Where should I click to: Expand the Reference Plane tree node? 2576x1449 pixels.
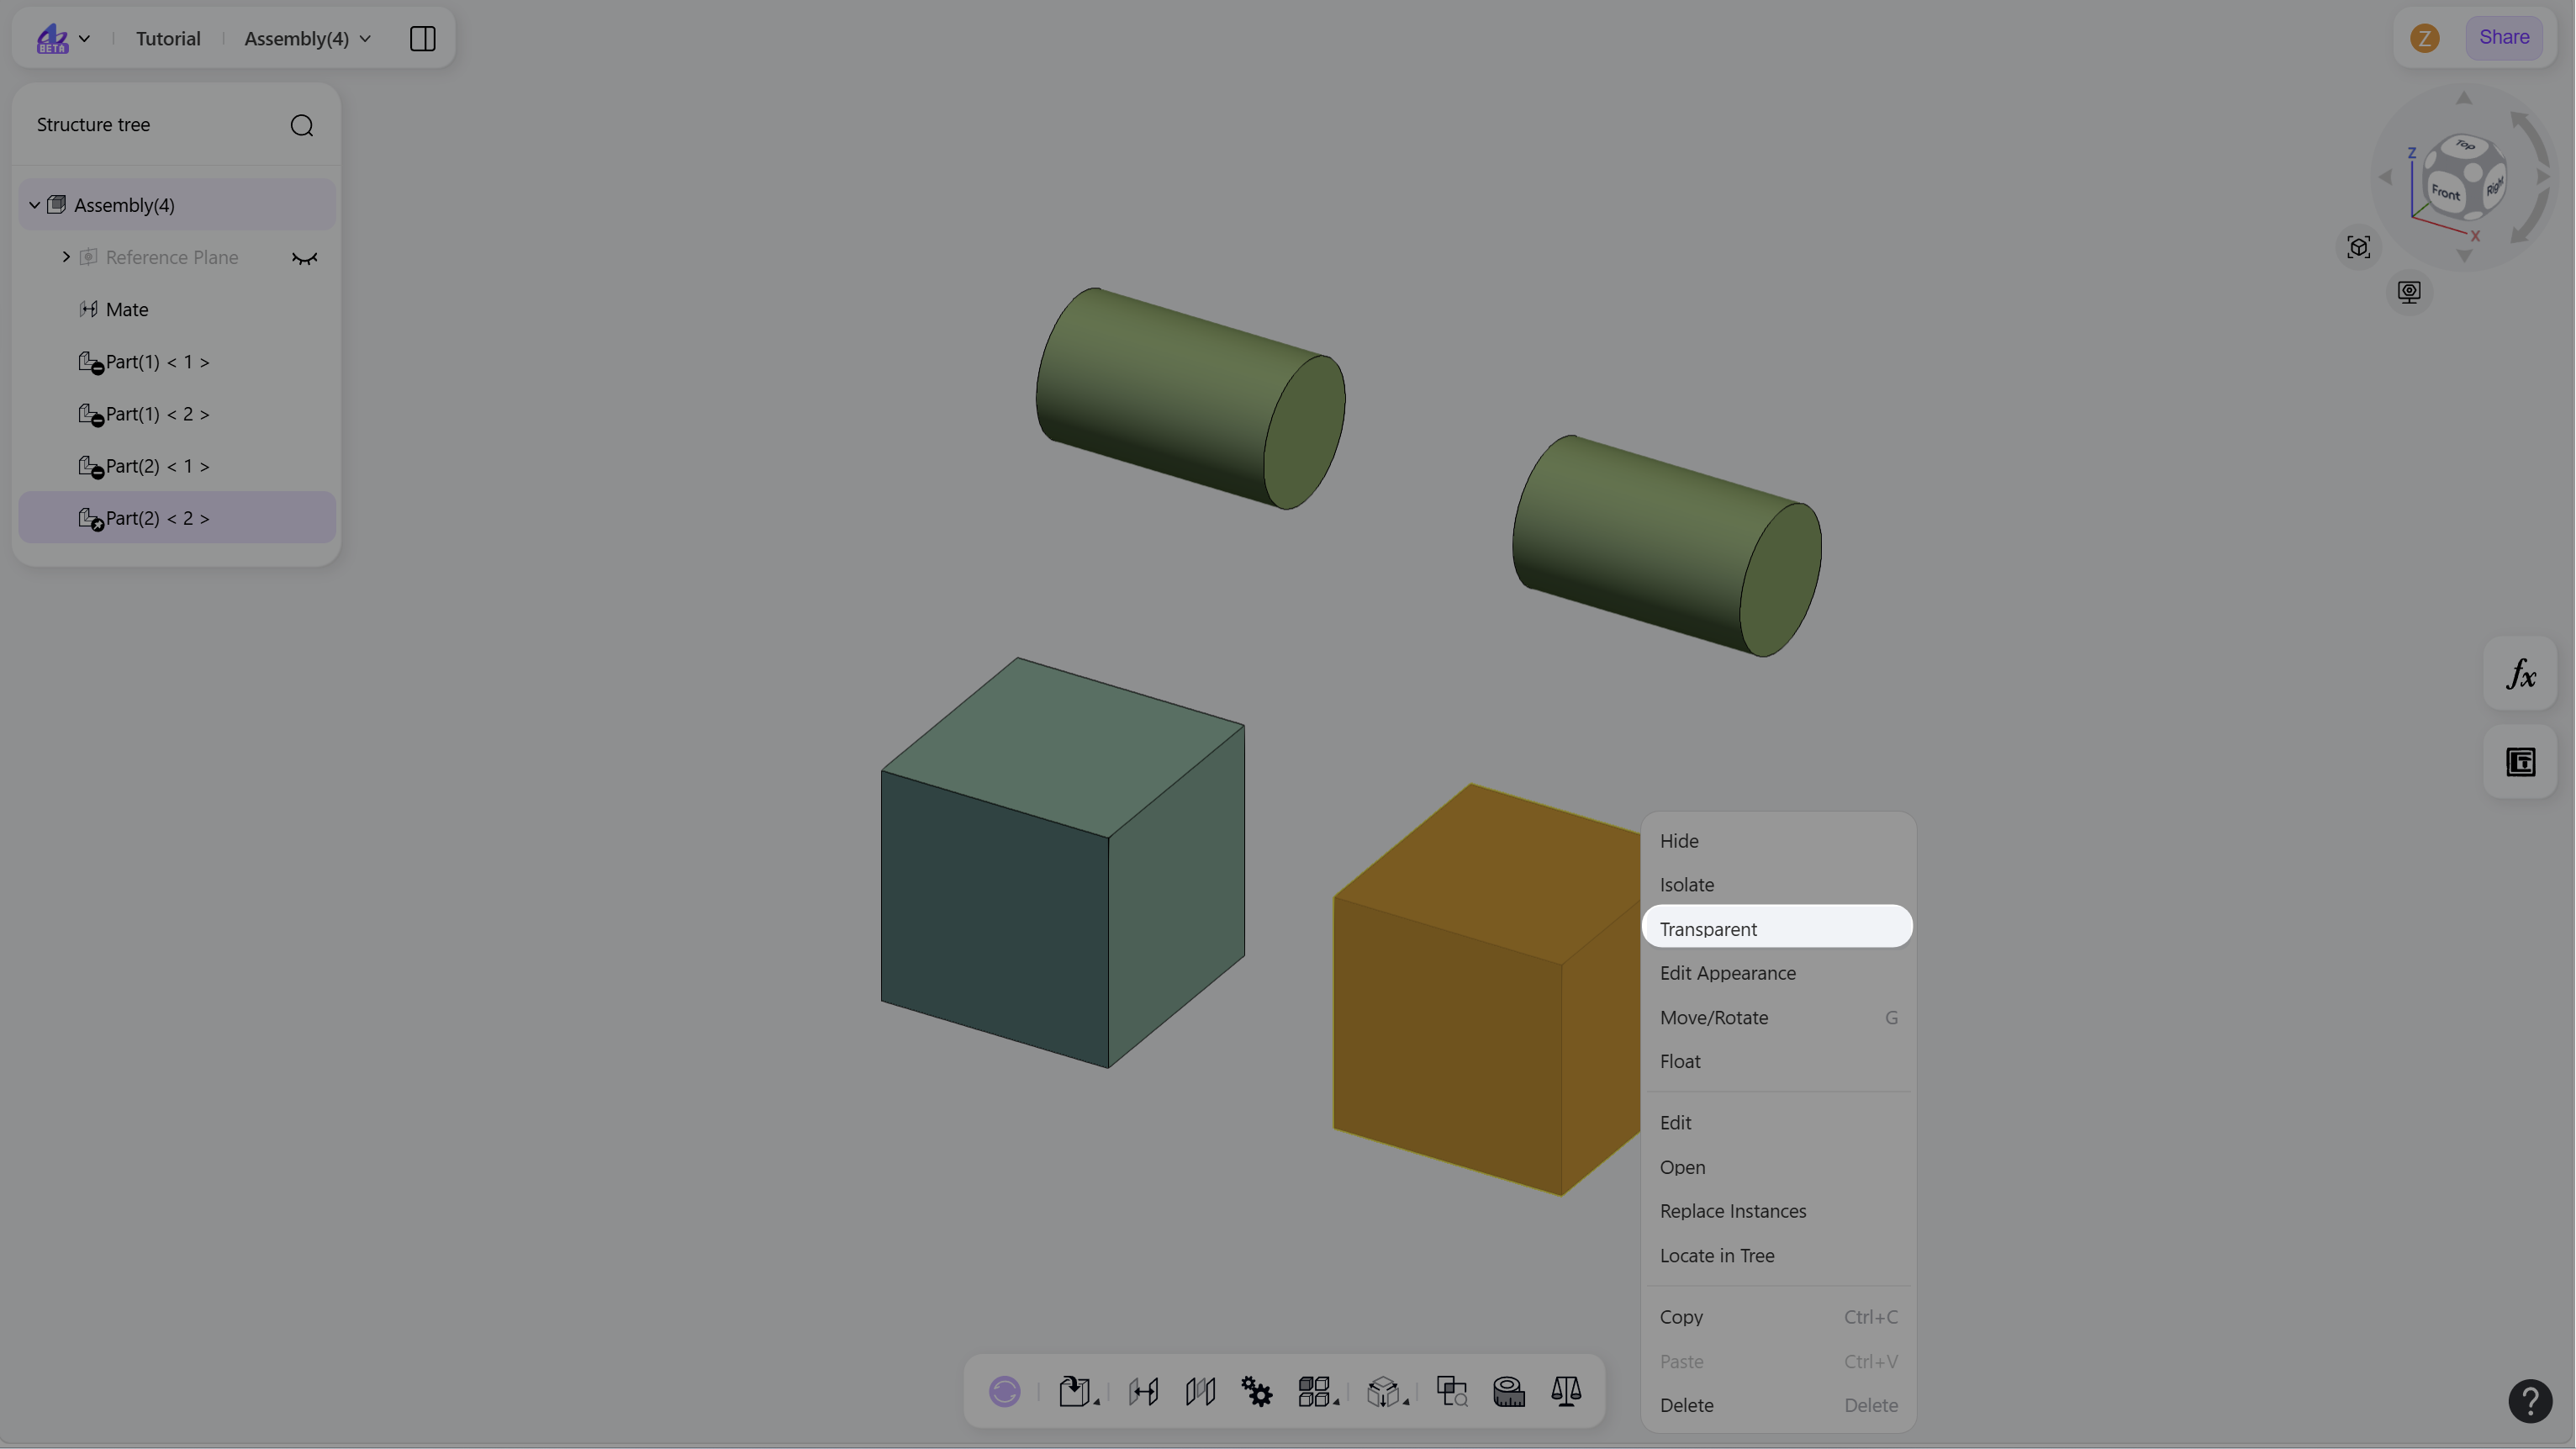point(66,257)
